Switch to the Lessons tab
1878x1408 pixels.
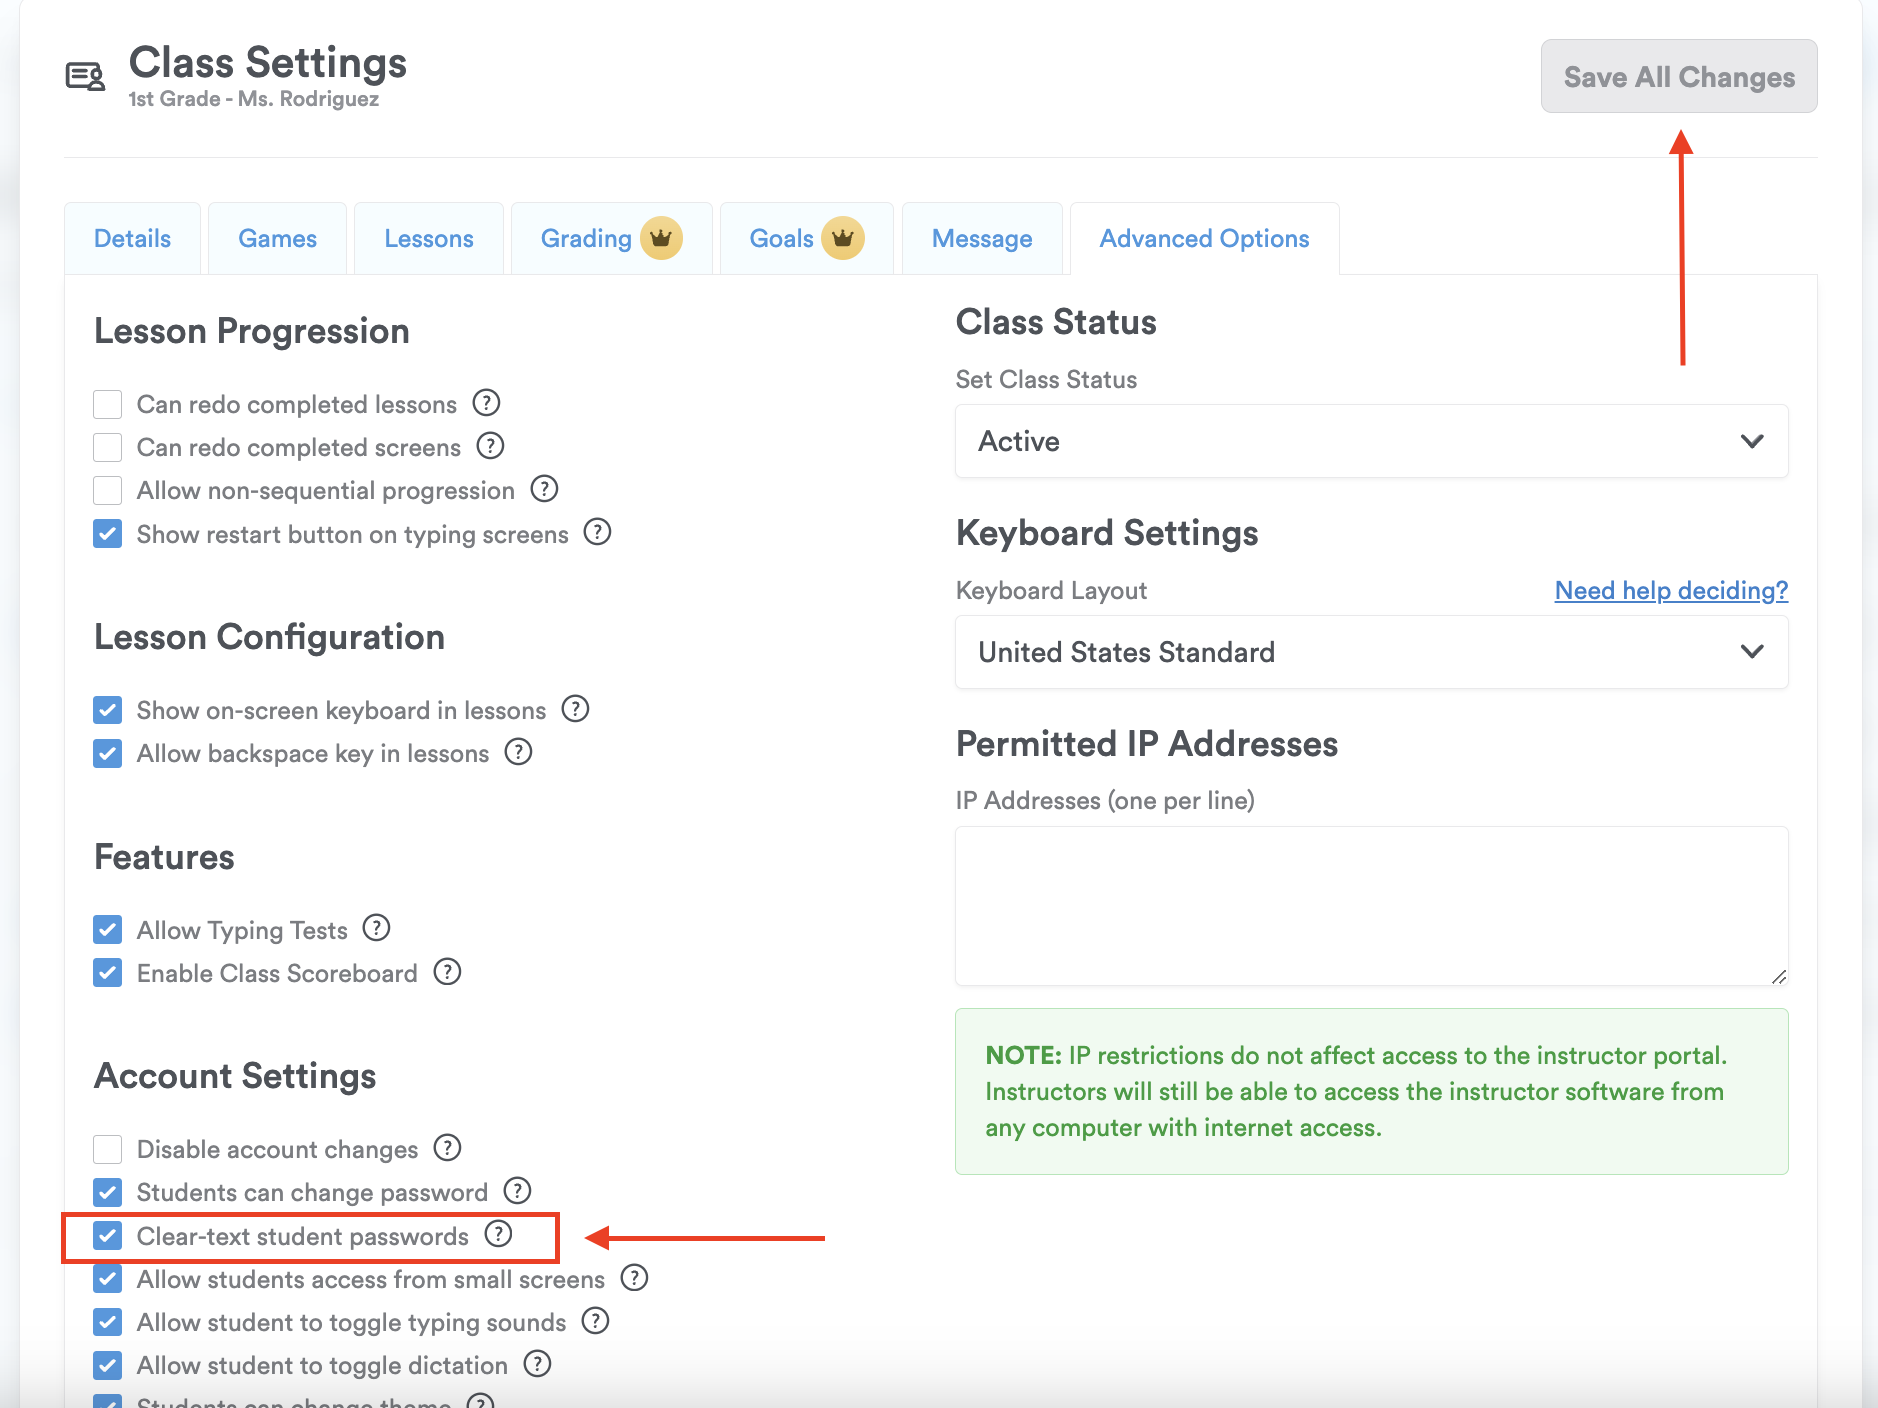tap(429, 238)
